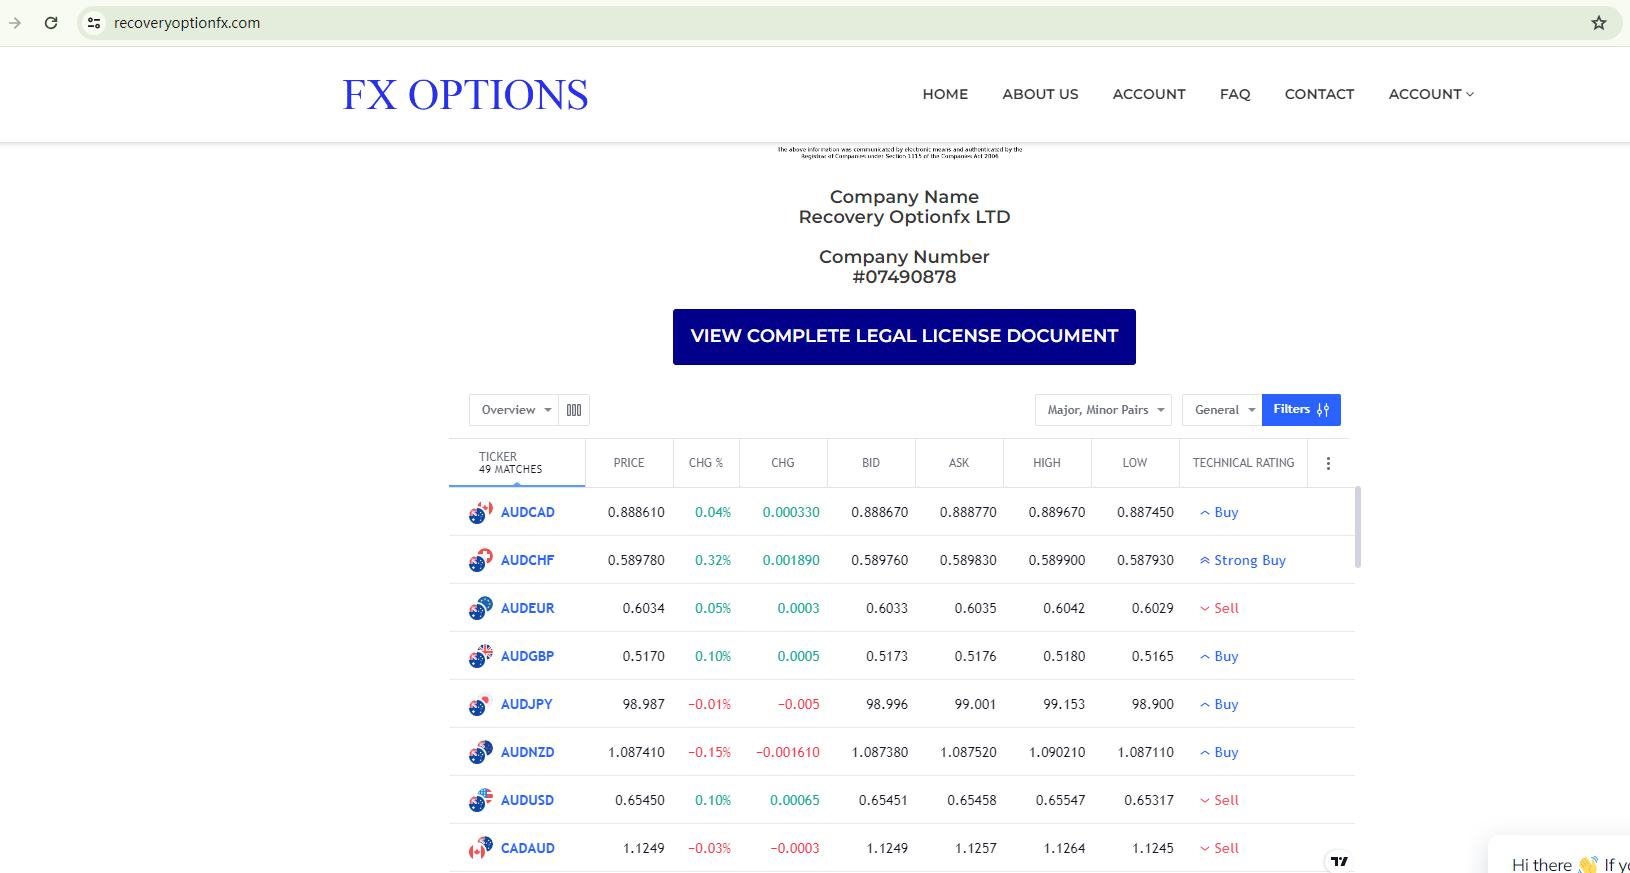
Task: Click the AUDCAD currency flag icon
Action: click(x=480, y=513)
